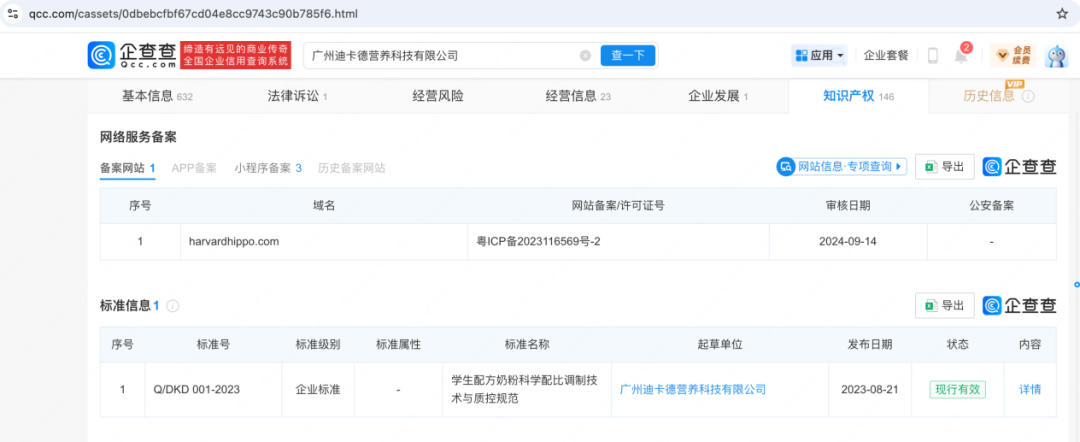The height and width of the screenshot is (442, 1080).
Task: Select the 小程序备案 sub-tab
Action: pyautogui.click(x=268, y=168)
